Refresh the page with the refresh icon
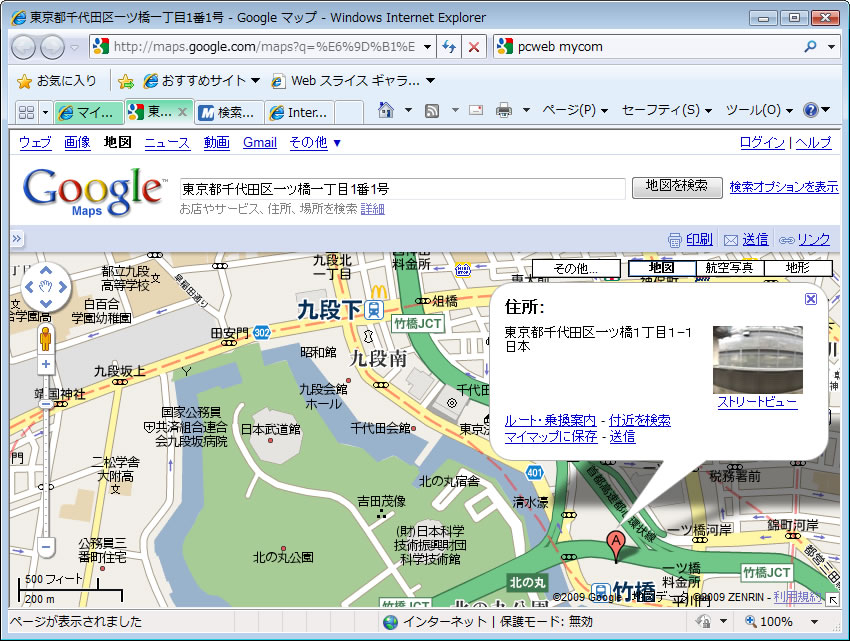This screenshot has width=850, height=641. pyautogui.click(x=449, y=47)
